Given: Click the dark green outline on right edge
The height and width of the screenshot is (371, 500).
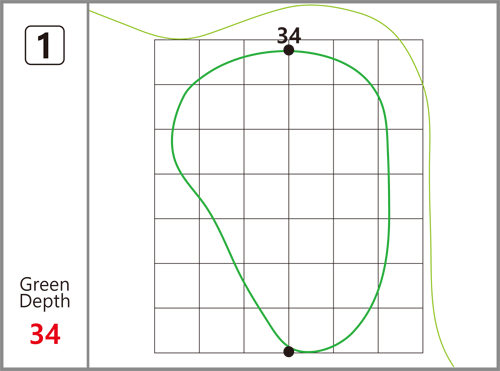Looking at the screenshot, I should tap(389, 200).
